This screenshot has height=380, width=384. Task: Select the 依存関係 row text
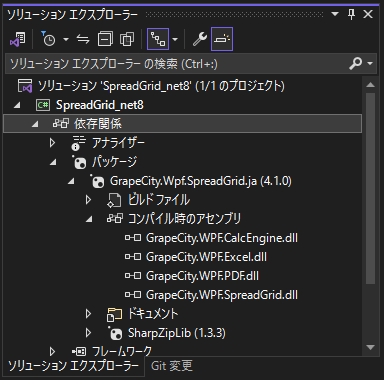tap(98, 124)
